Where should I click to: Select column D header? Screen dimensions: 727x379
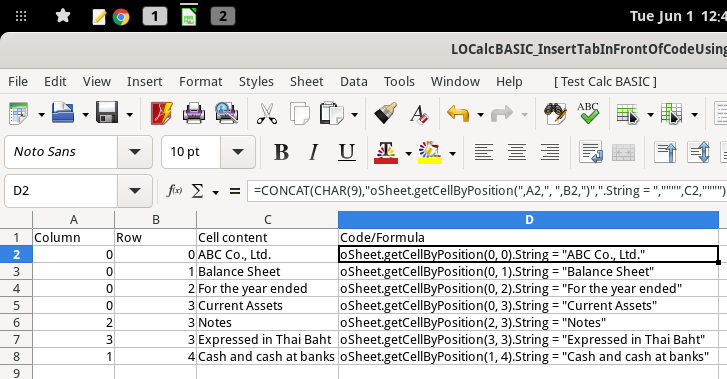click(x=529, y=219)
